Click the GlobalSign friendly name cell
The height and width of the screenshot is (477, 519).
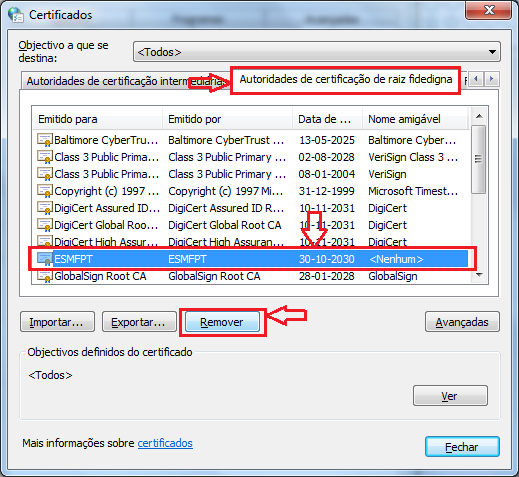point(393,276)
